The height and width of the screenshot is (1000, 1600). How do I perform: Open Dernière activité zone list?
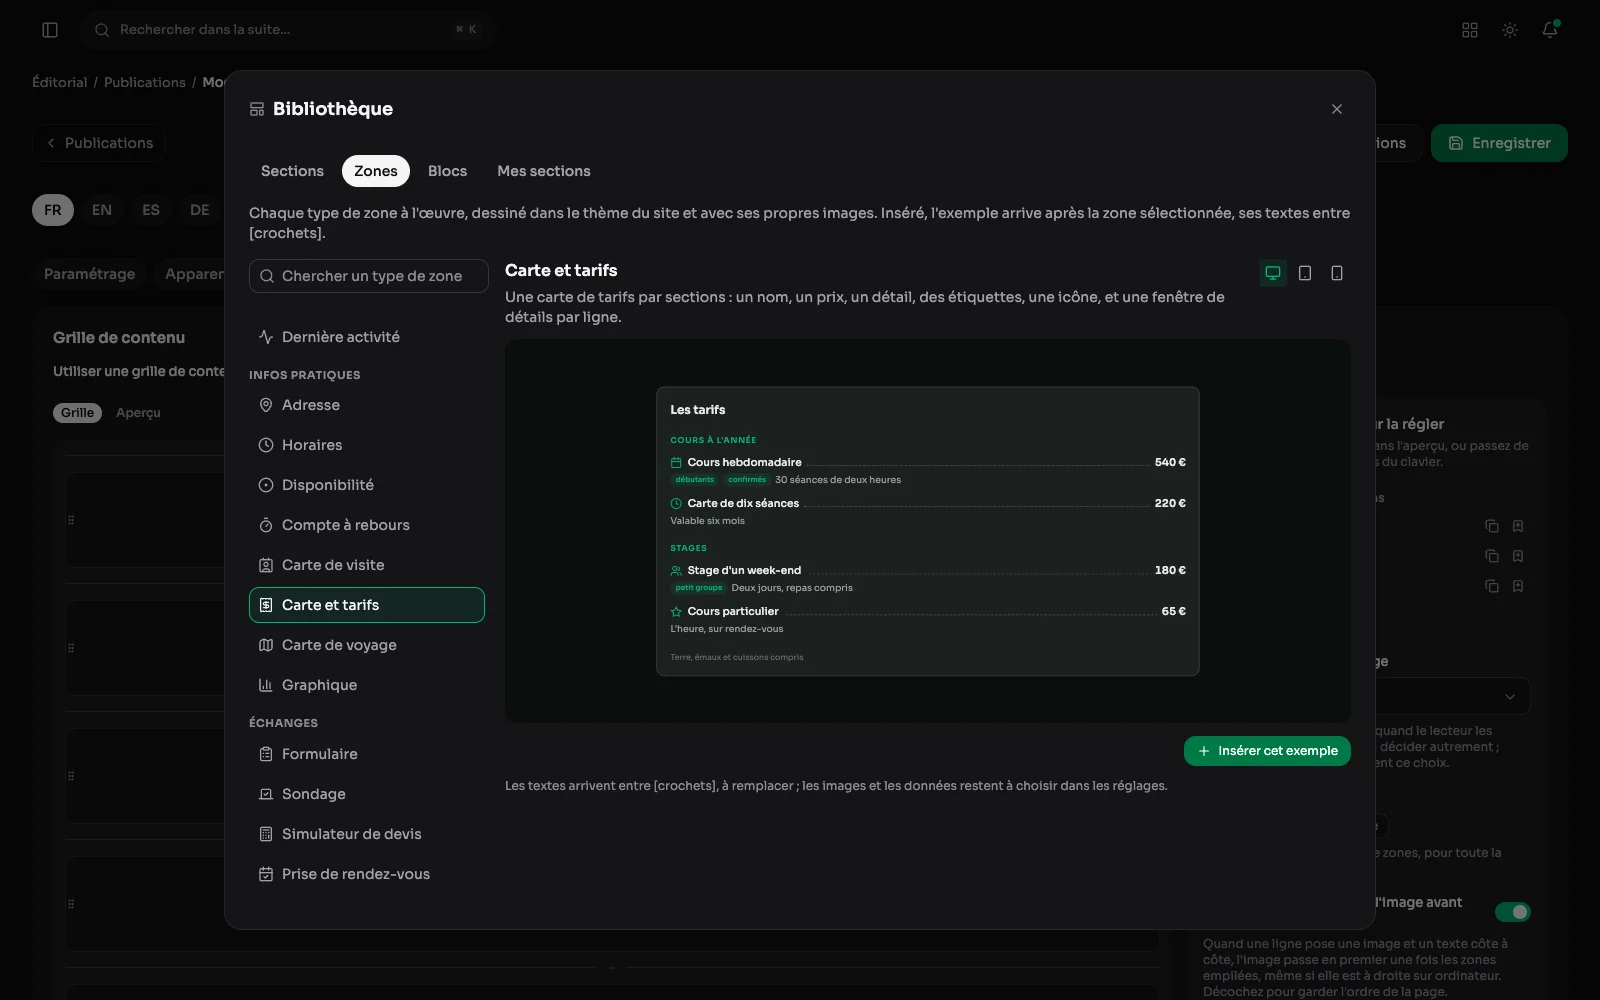coord(367,337)
